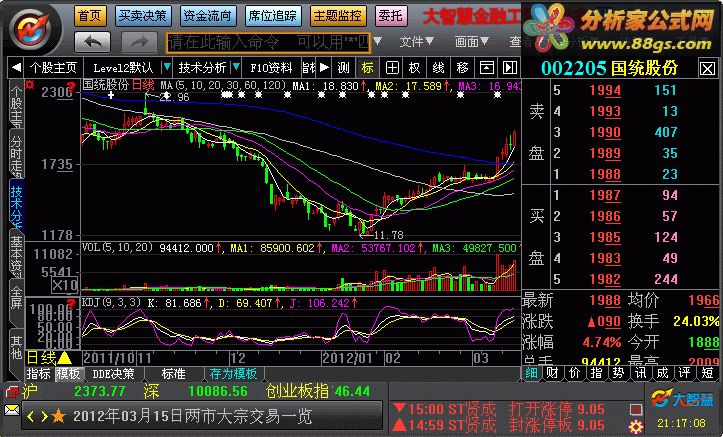Go forward with the right arrow button
723x437 pixels.
tap(139, 42)
